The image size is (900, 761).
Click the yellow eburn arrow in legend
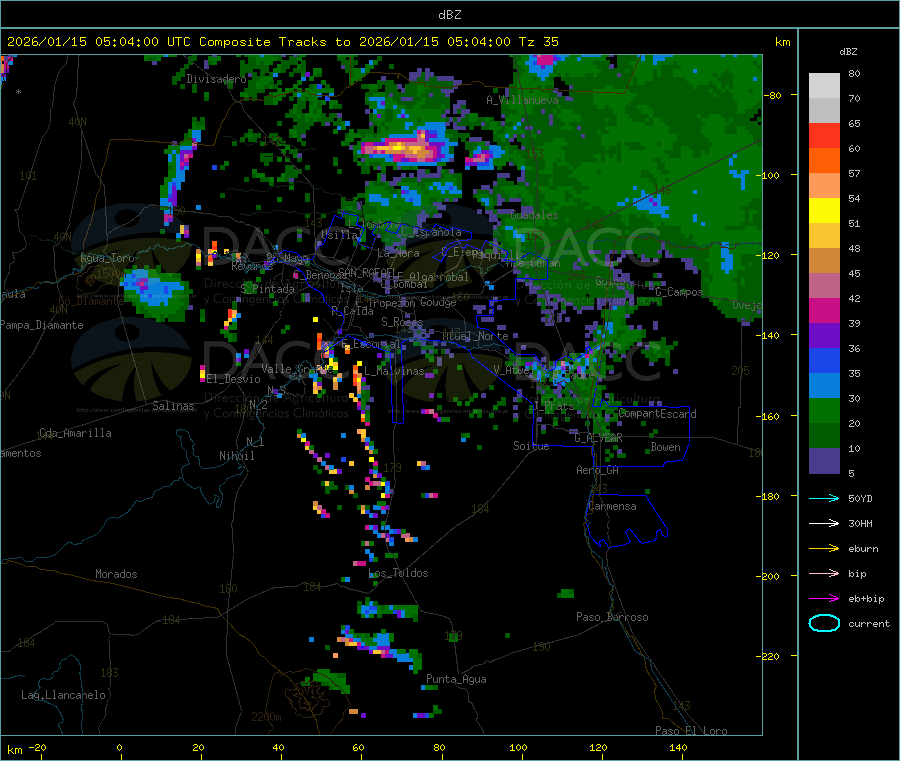pos(824,549)
